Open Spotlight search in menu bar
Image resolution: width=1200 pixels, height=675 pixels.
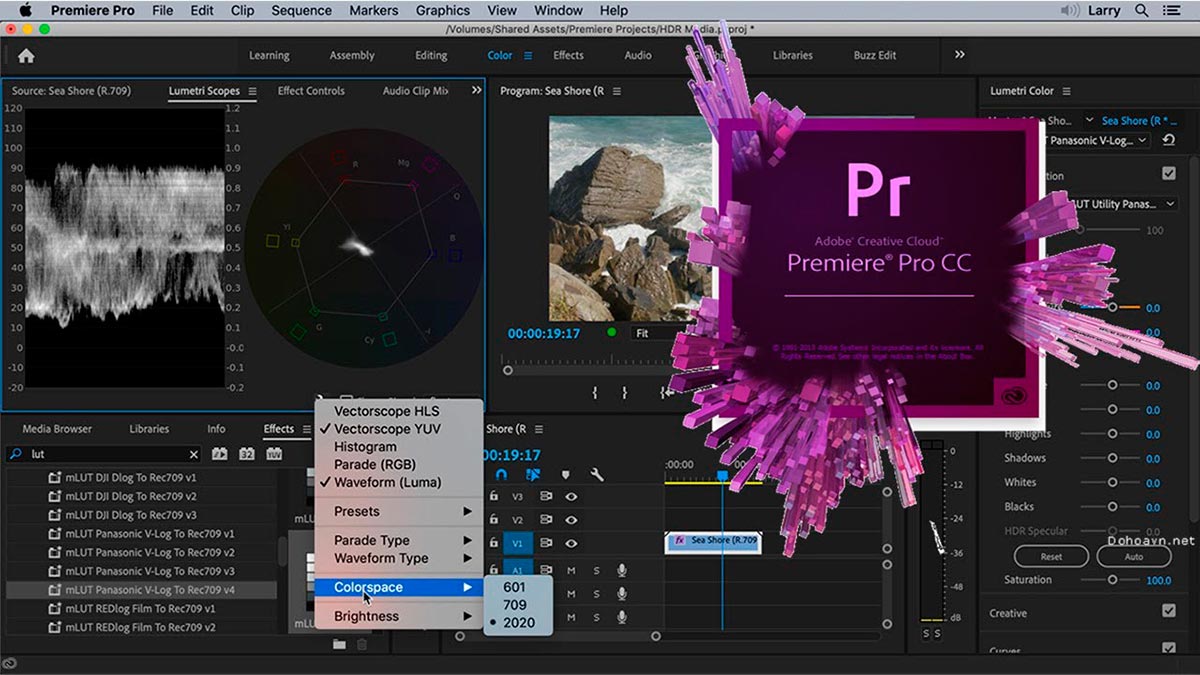click(1142, 11)
